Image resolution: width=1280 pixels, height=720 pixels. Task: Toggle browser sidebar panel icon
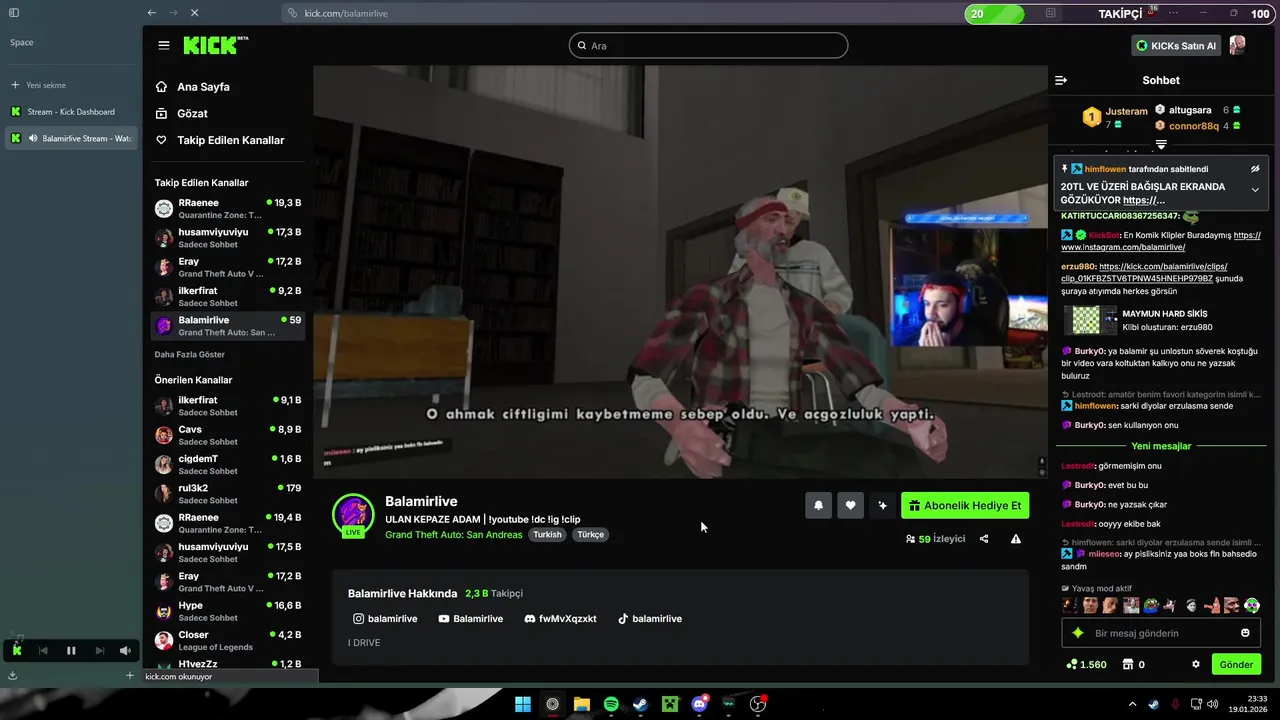(14, 13)
